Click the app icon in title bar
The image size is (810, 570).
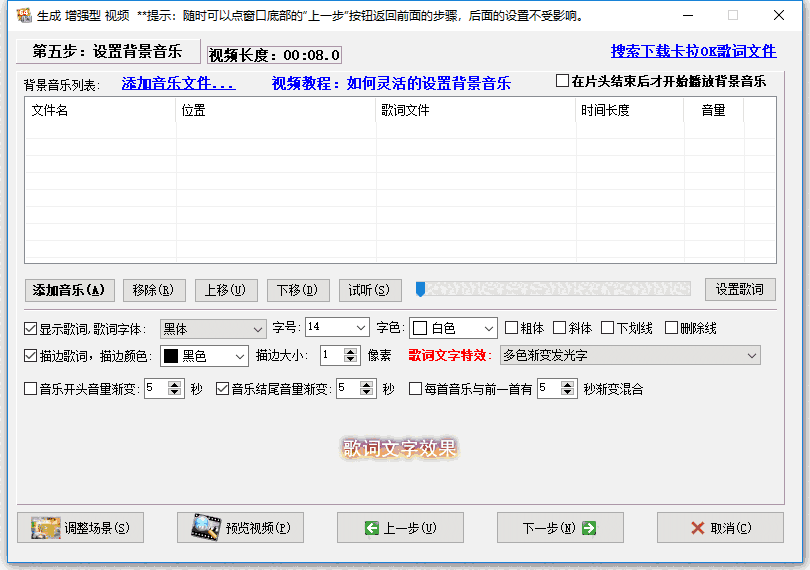click(24, 15)
